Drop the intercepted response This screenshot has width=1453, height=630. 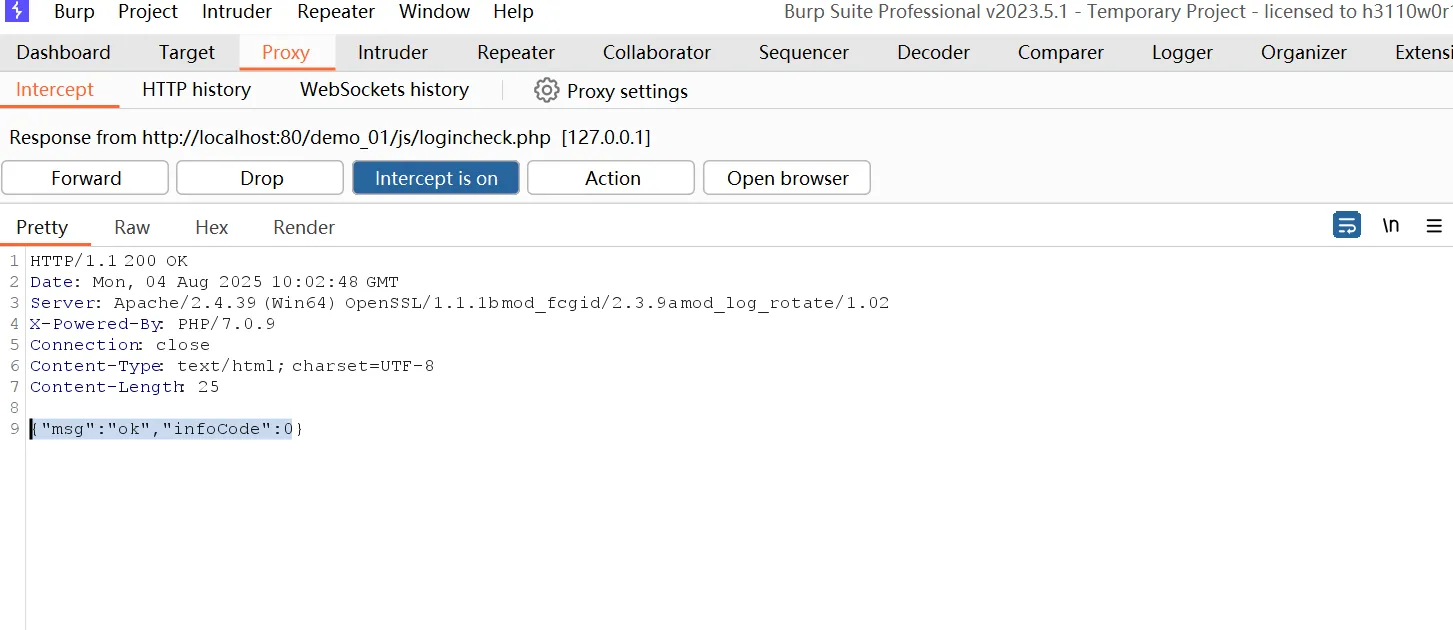pos(260,178)
